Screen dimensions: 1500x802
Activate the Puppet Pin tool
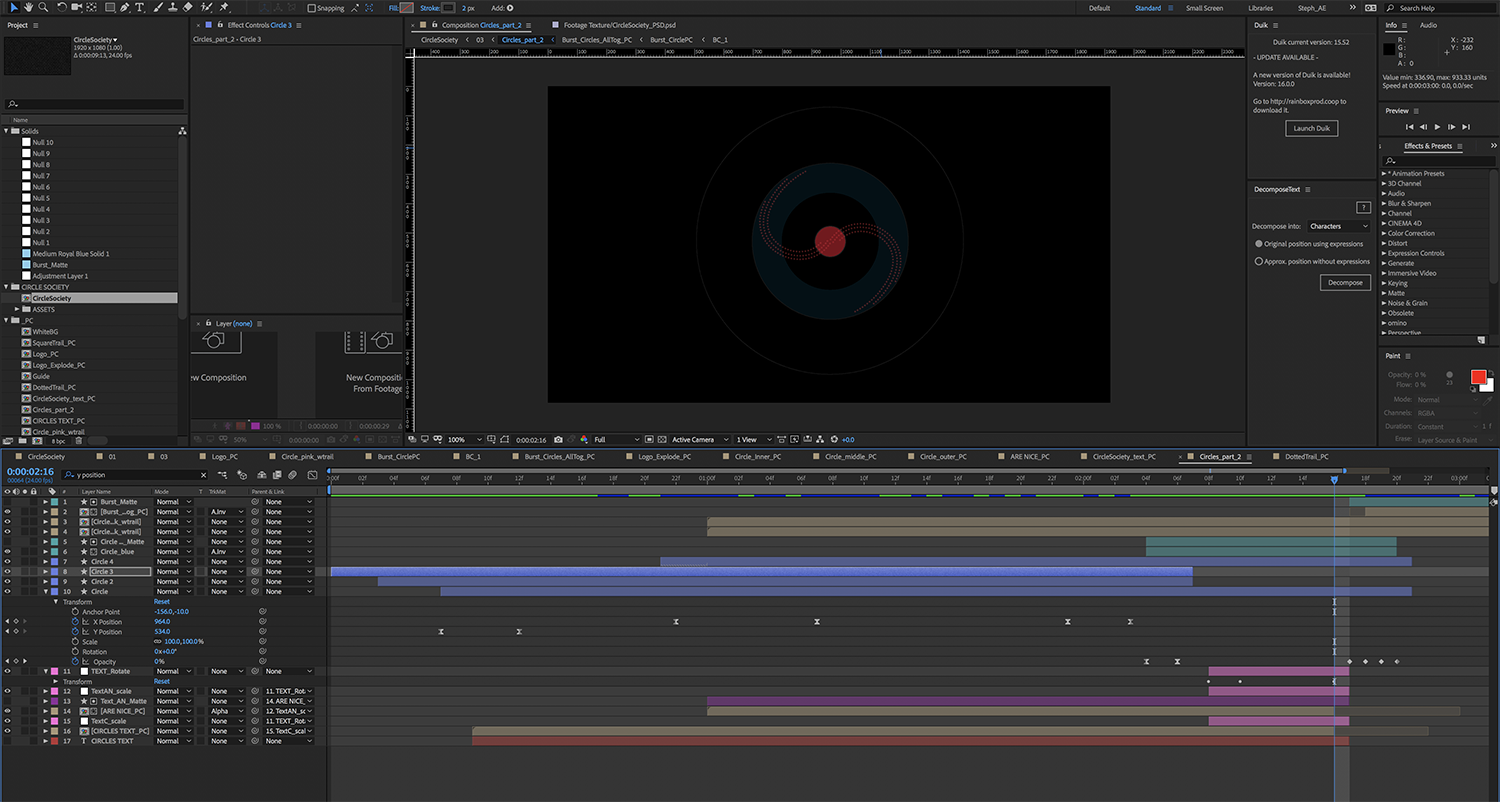[224, 7]
